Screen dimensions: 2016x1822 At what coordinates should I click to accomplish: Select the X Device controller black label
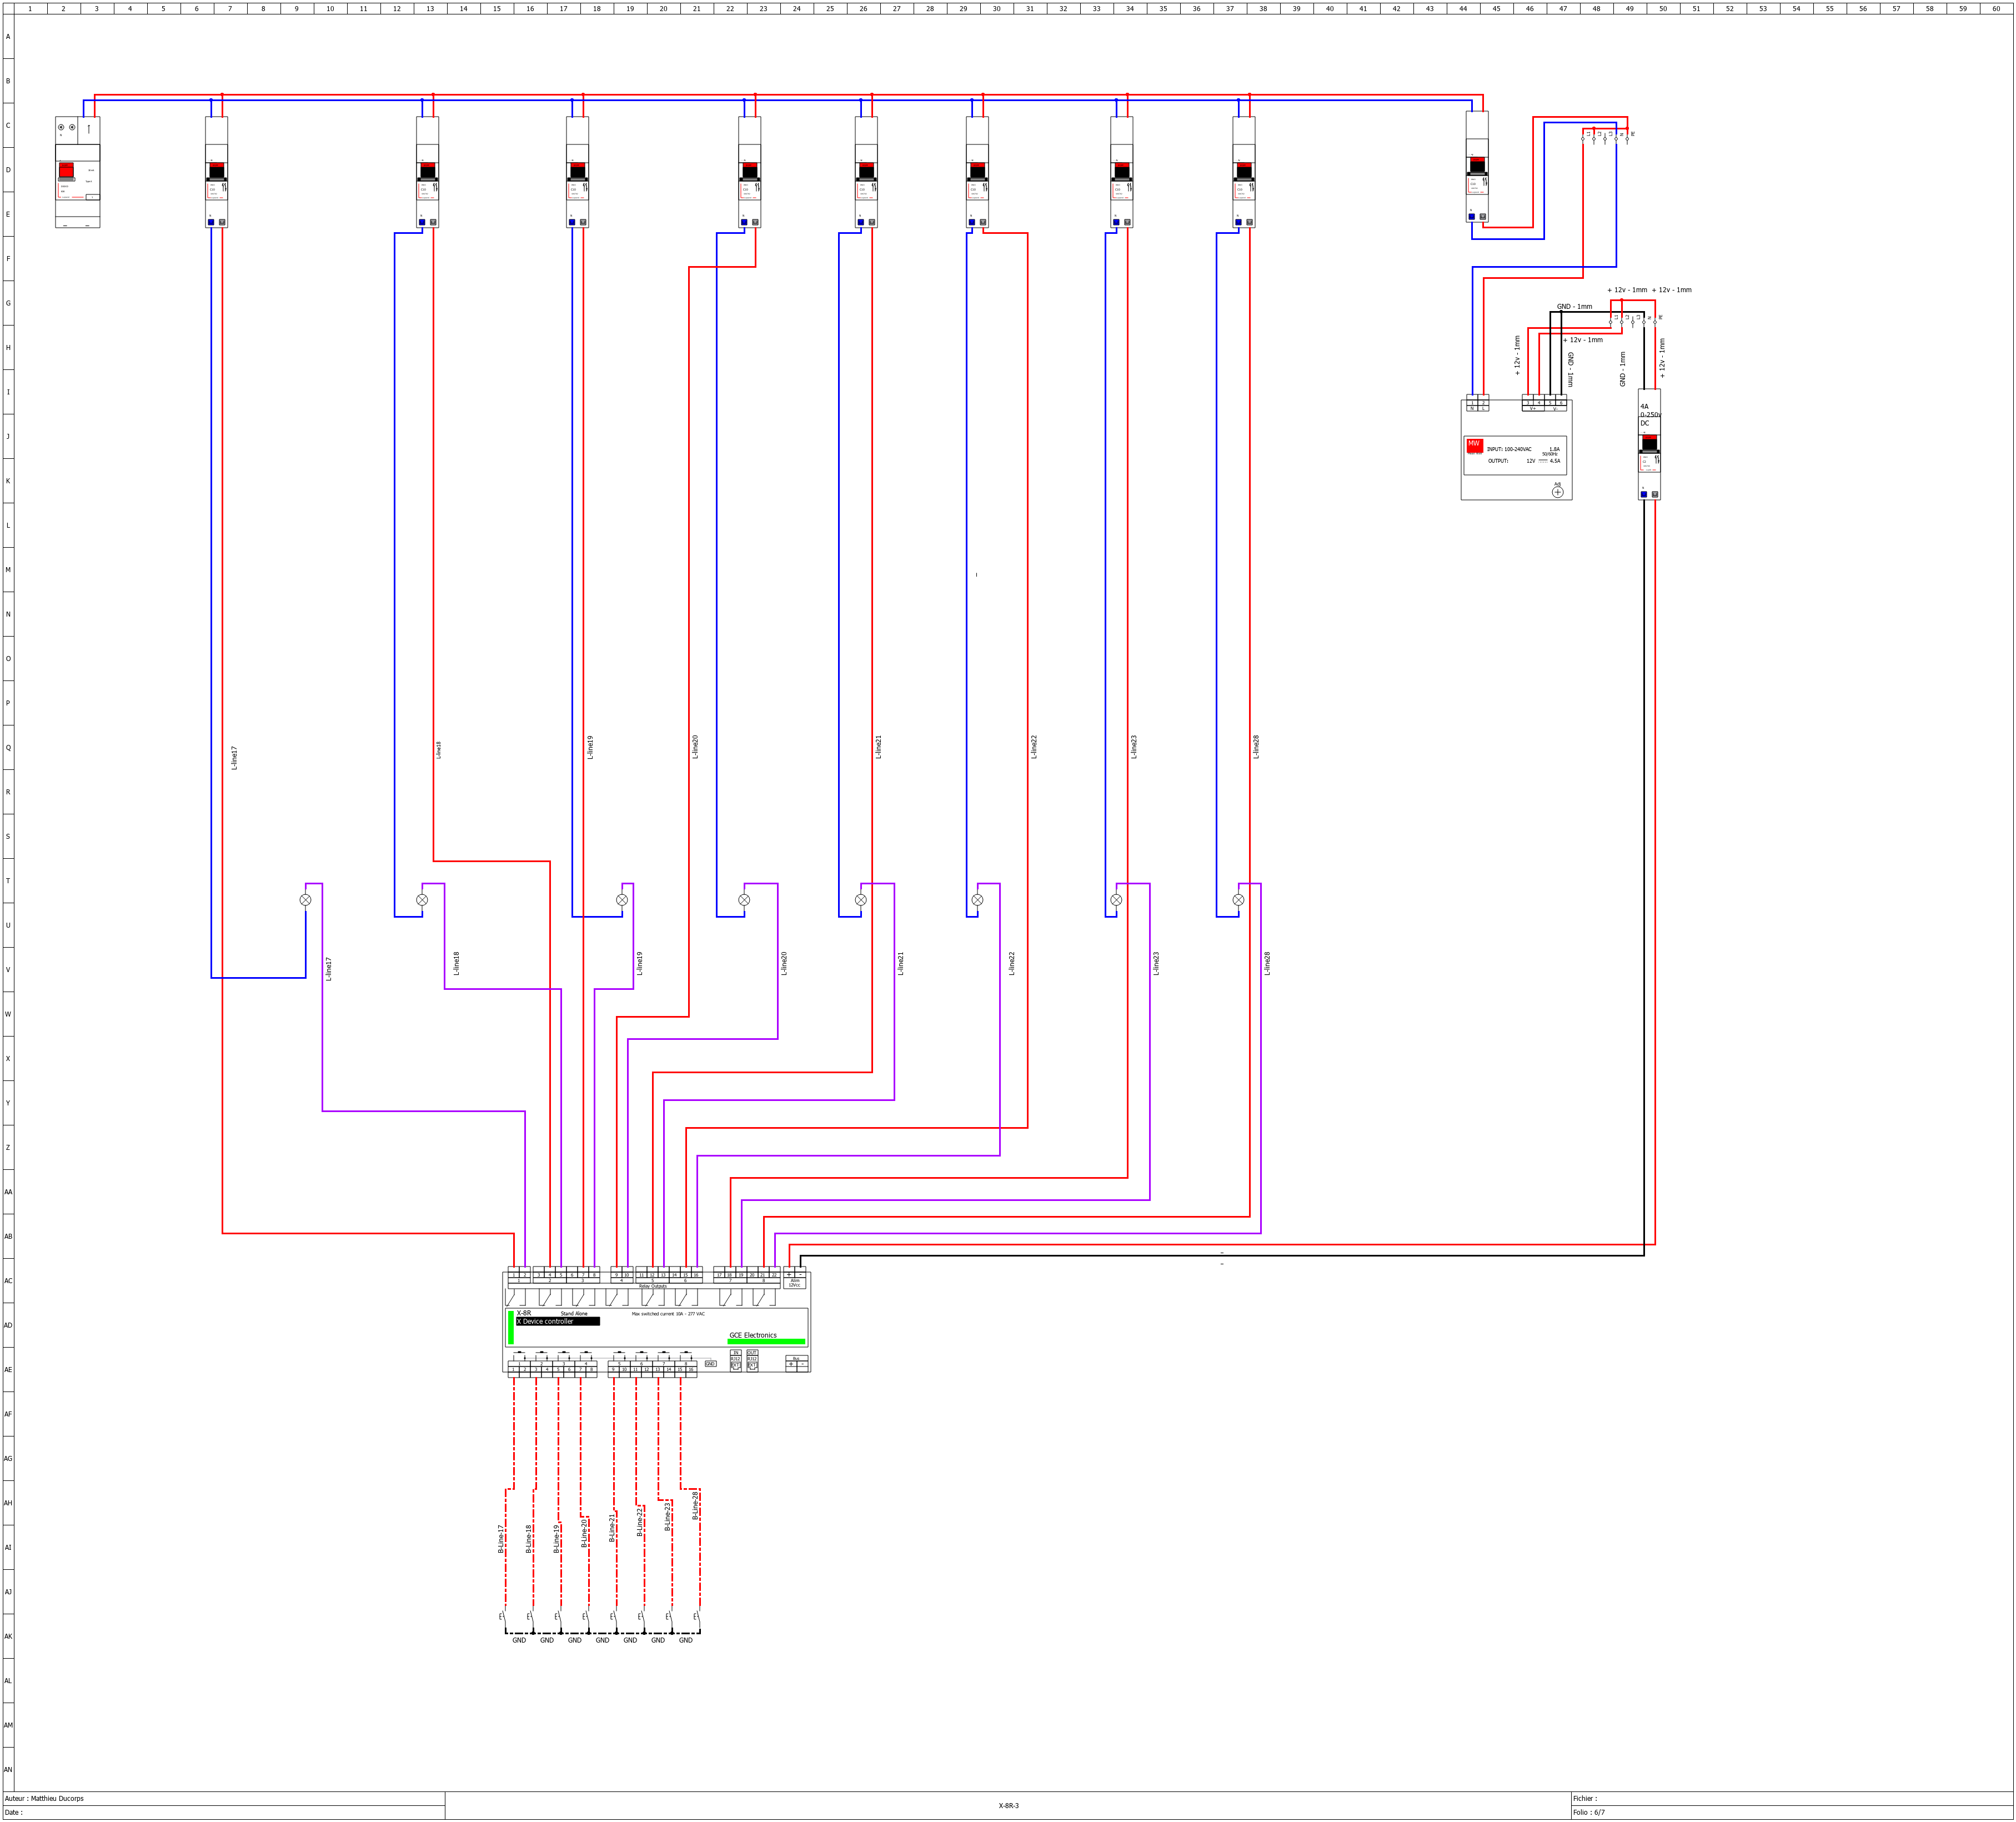557,1321
